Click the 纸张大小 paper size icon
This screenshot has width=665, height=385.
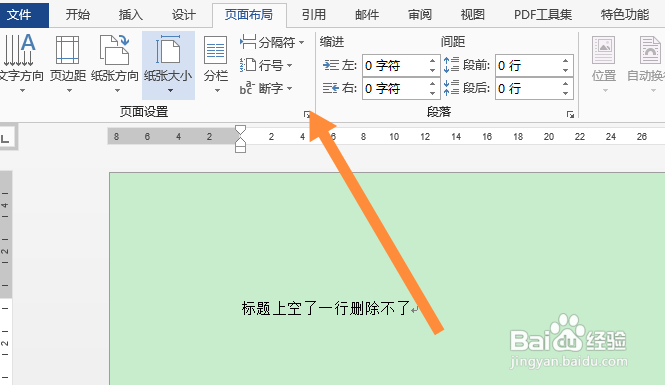click(168, 50)
